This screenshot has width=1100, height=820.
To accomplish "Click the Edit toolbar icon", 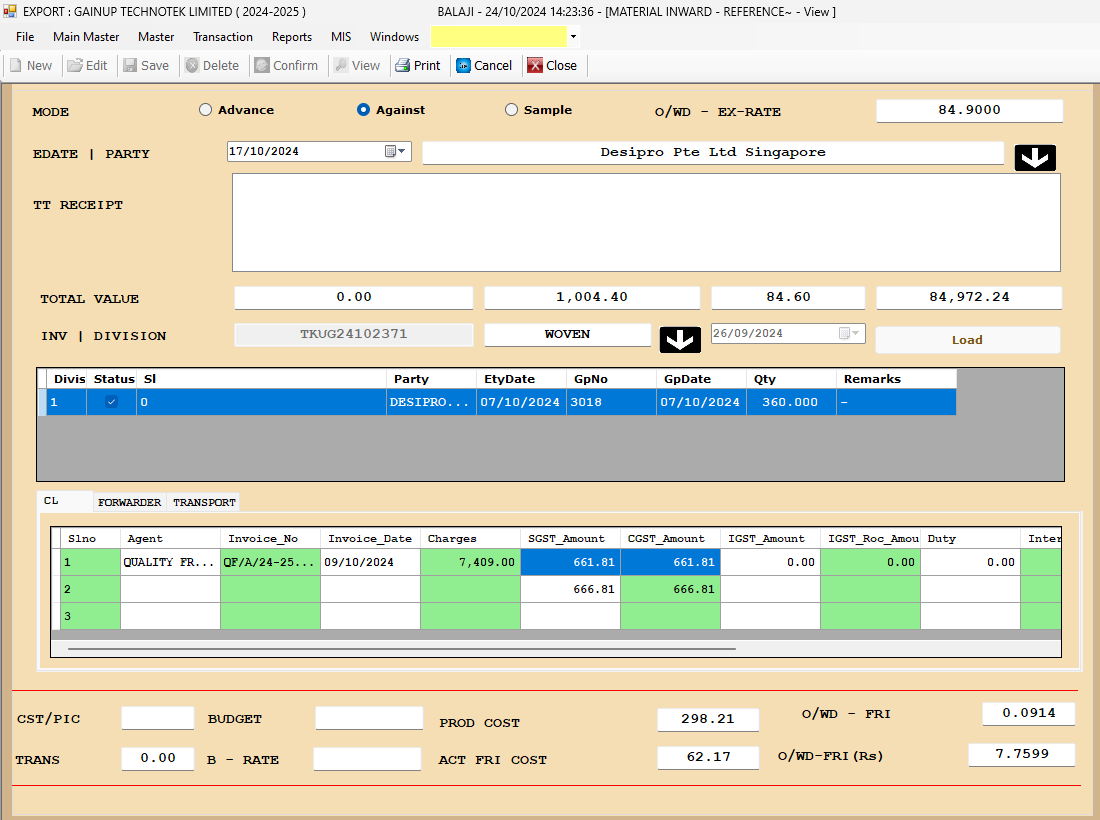I will [76, 66].
